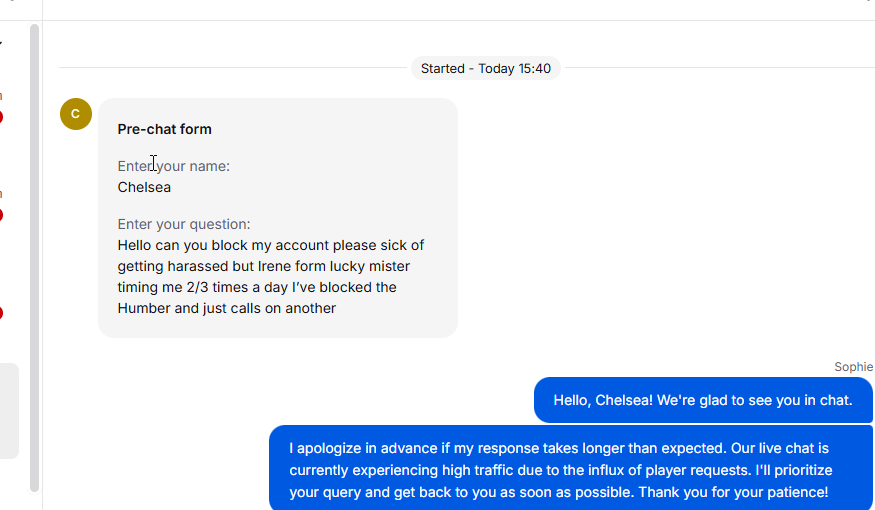Click the lowest red unread badge
Viewport: 875px width, 510px height.
point(1,313)
